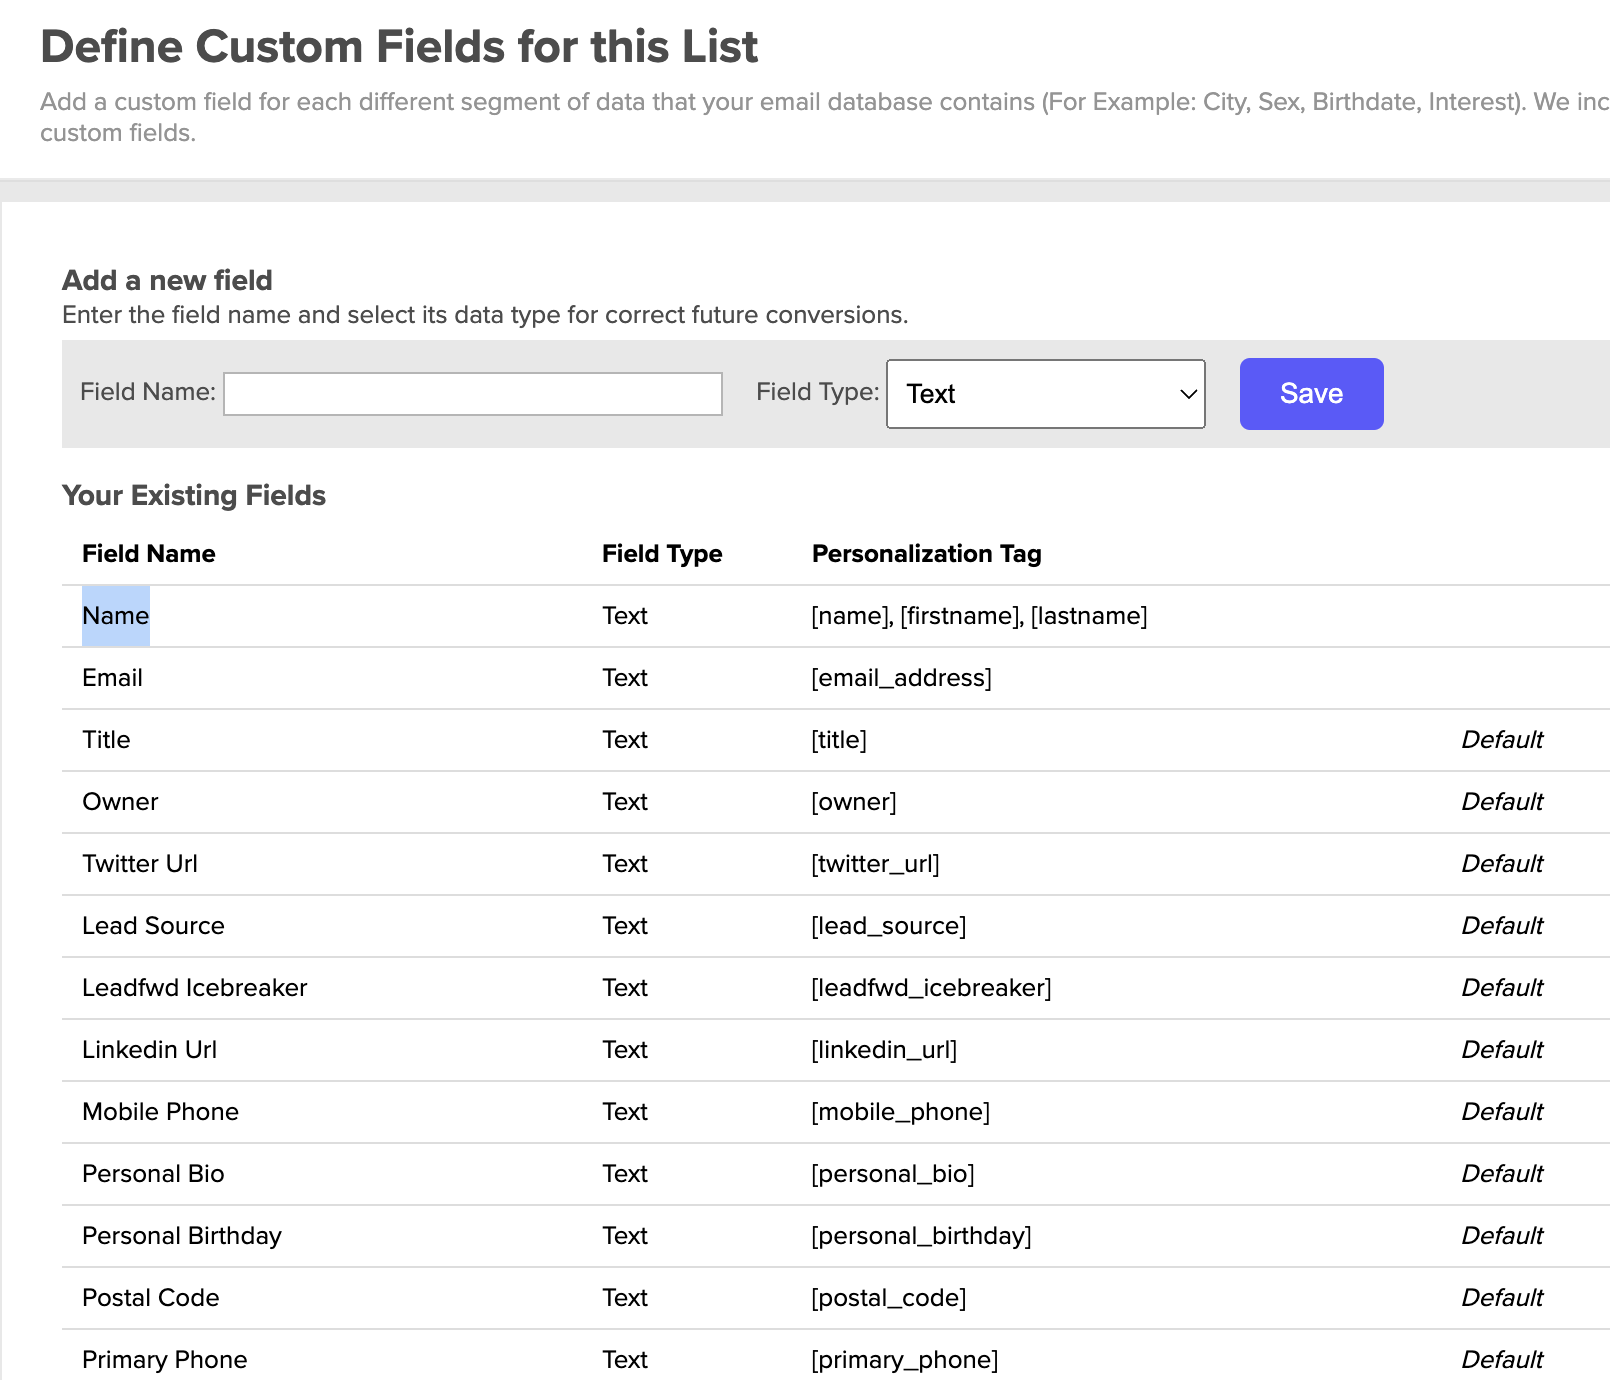Click the Personal Bio field name
1610x1380 pixels.
[153, 1174]
